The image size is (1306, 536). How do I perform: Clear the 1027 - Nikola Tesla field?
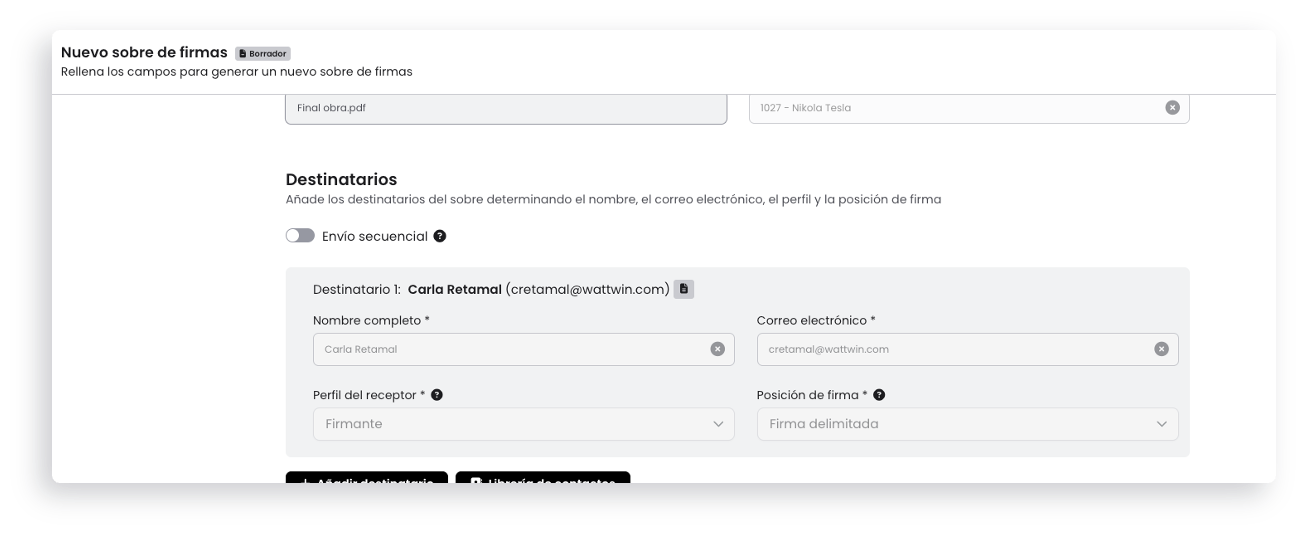1172,107
